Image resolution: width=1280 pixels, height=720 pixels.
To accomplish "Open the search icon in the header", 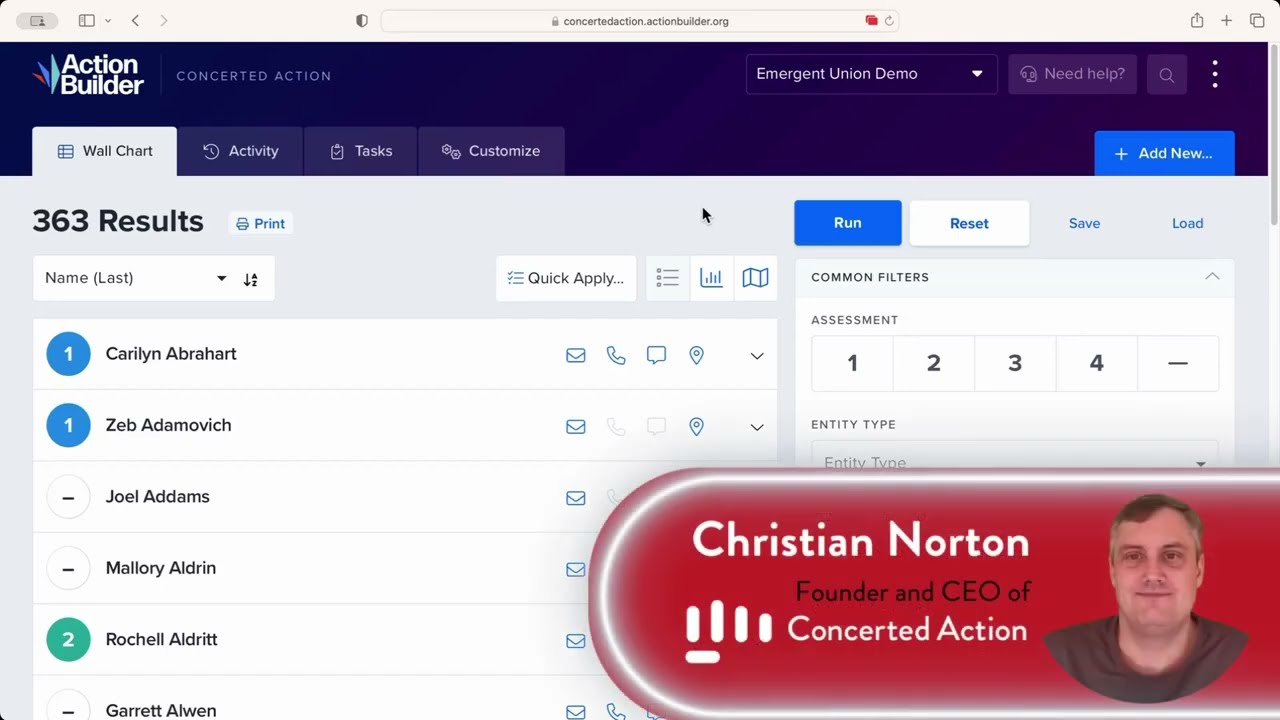I will [1166, 75].
